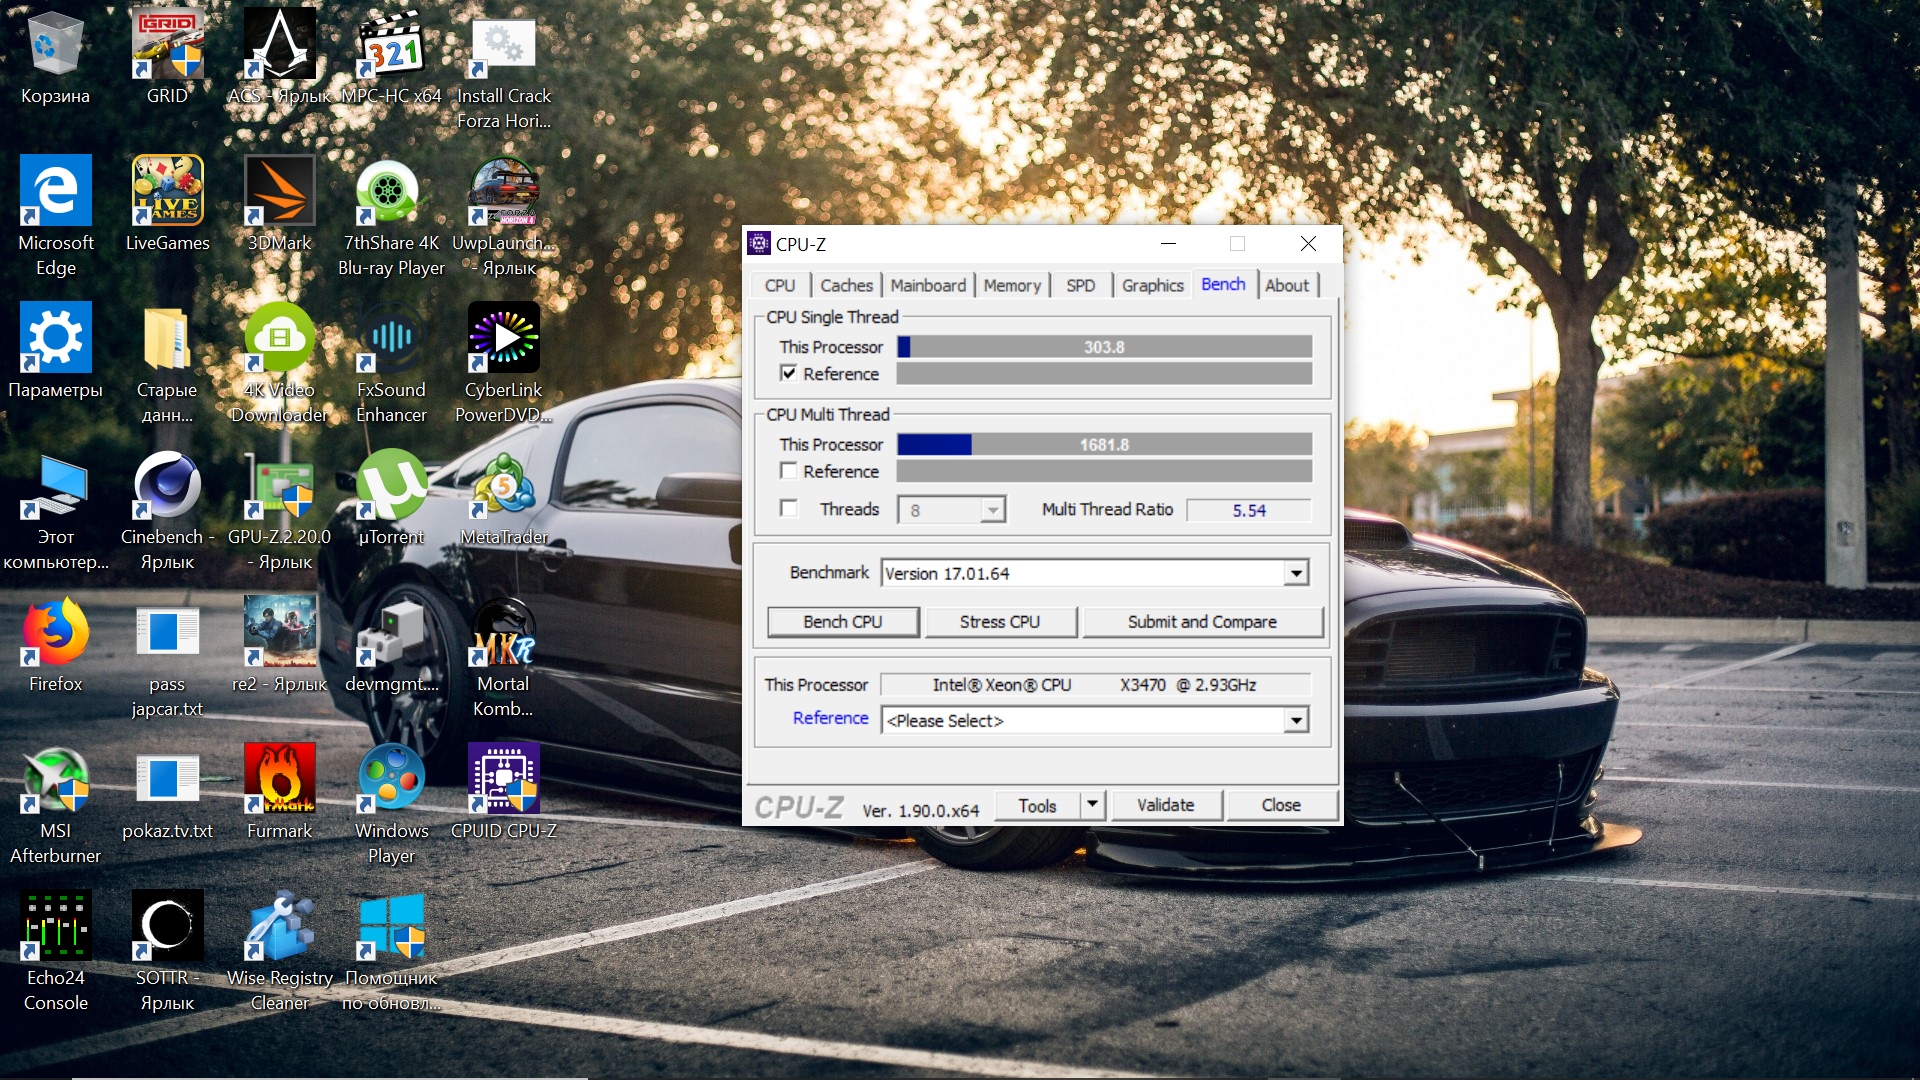This screenshot has width=1920, height=1080.
Task: Open the Wise Registry Cleaner icon
Action: (279, 927)
